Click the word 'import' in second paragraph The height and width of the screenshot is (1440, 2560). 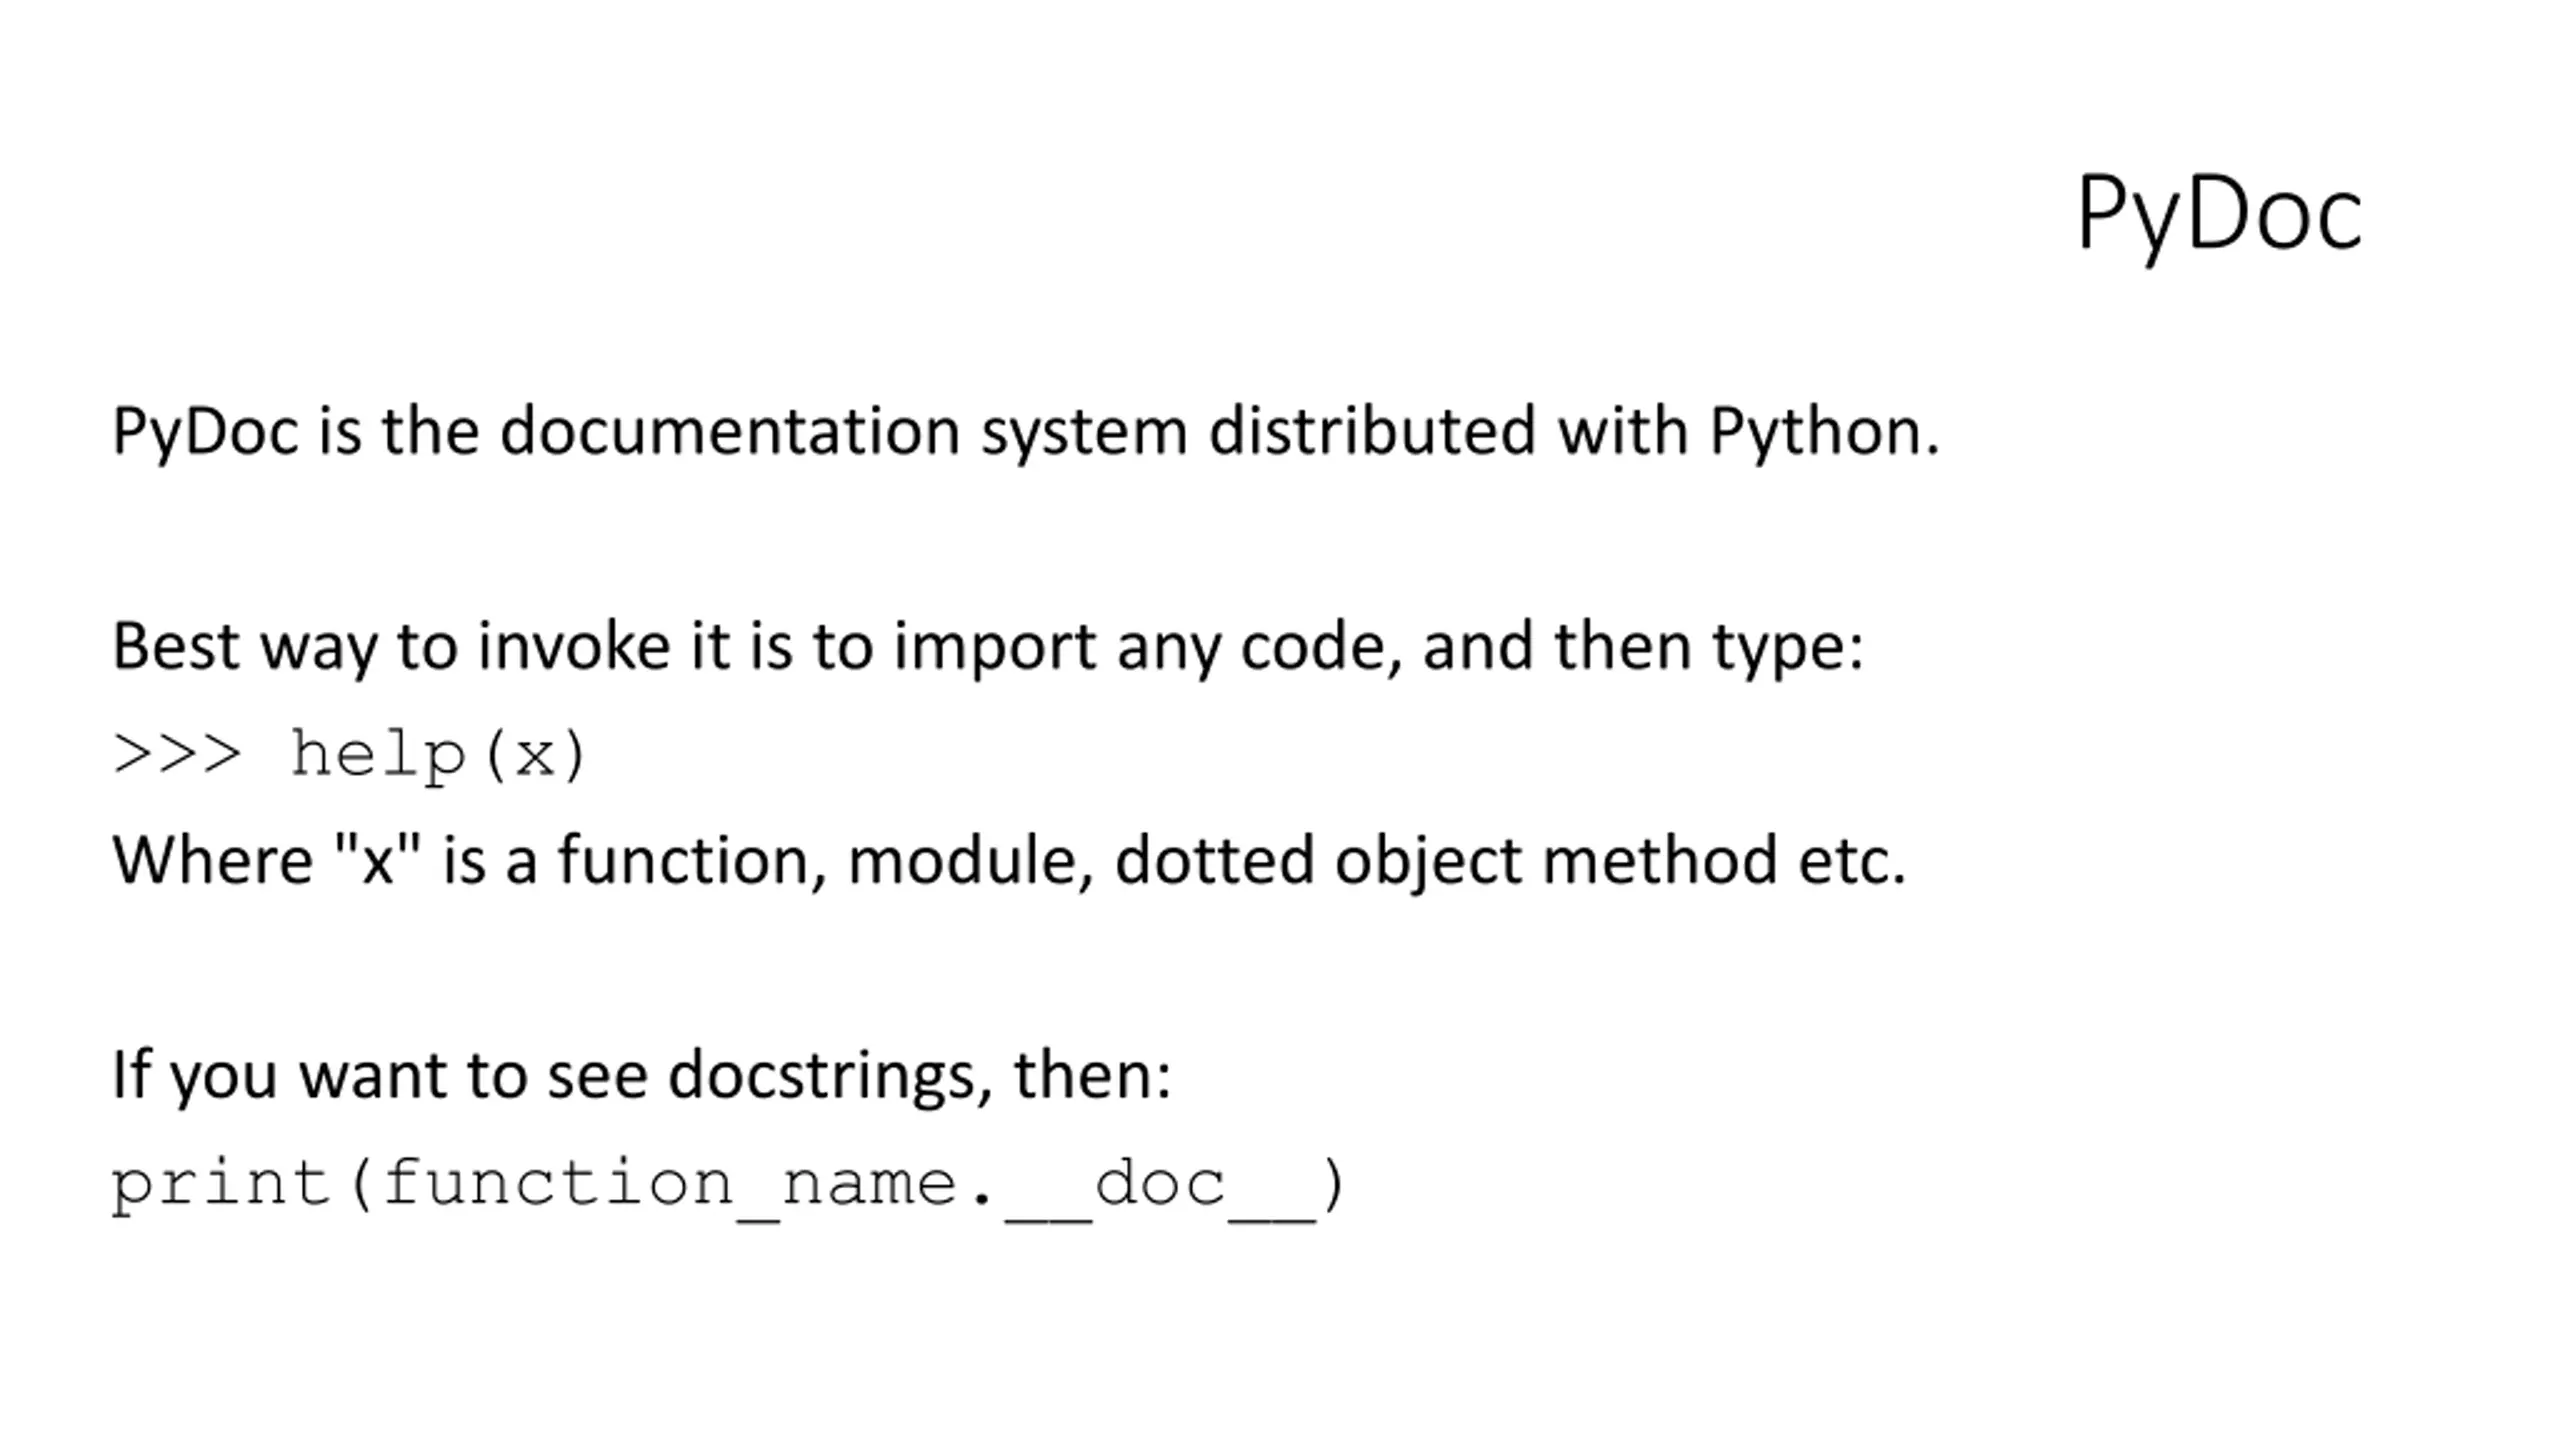(x=995, y=649)
